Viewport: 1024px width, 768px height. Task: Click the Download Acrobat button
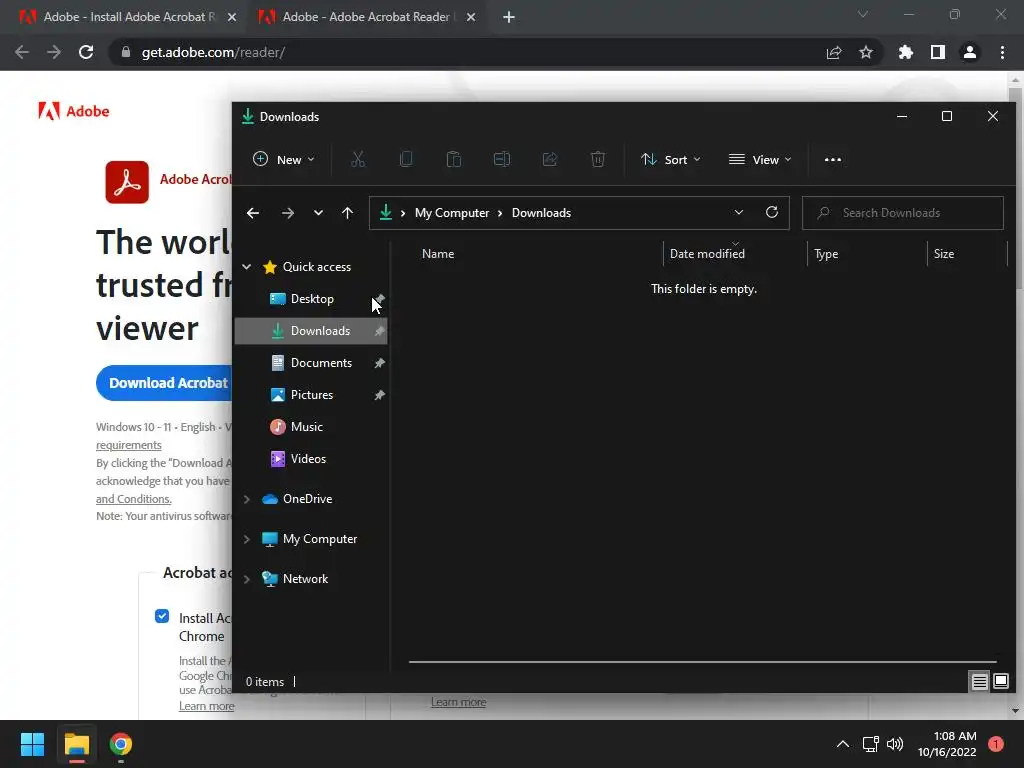(165, 383)
